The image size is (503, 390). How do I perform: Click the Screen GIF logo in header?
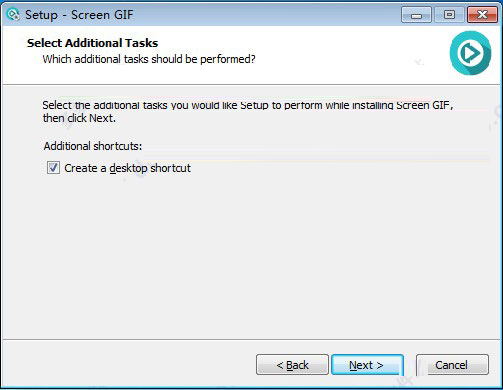pos(470,53)
